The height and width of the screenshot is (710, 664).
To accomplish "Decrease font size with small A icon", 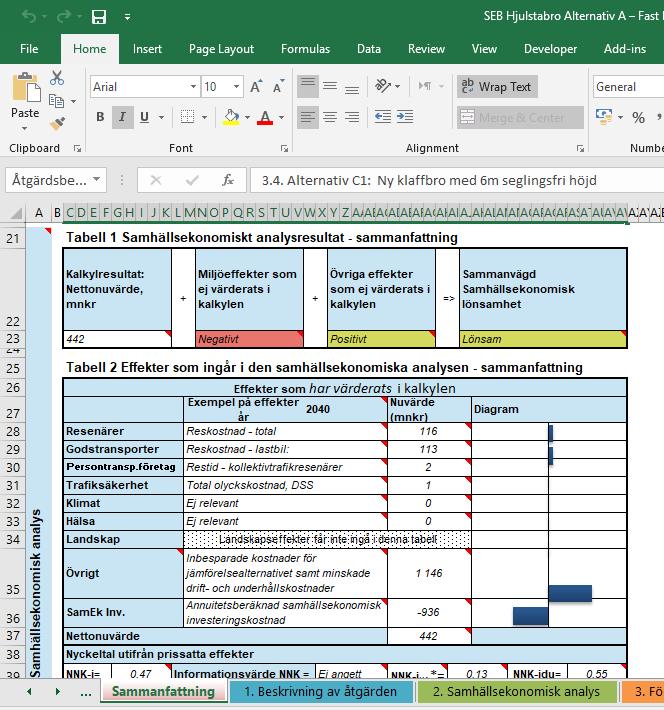I will tap(279, 86).
